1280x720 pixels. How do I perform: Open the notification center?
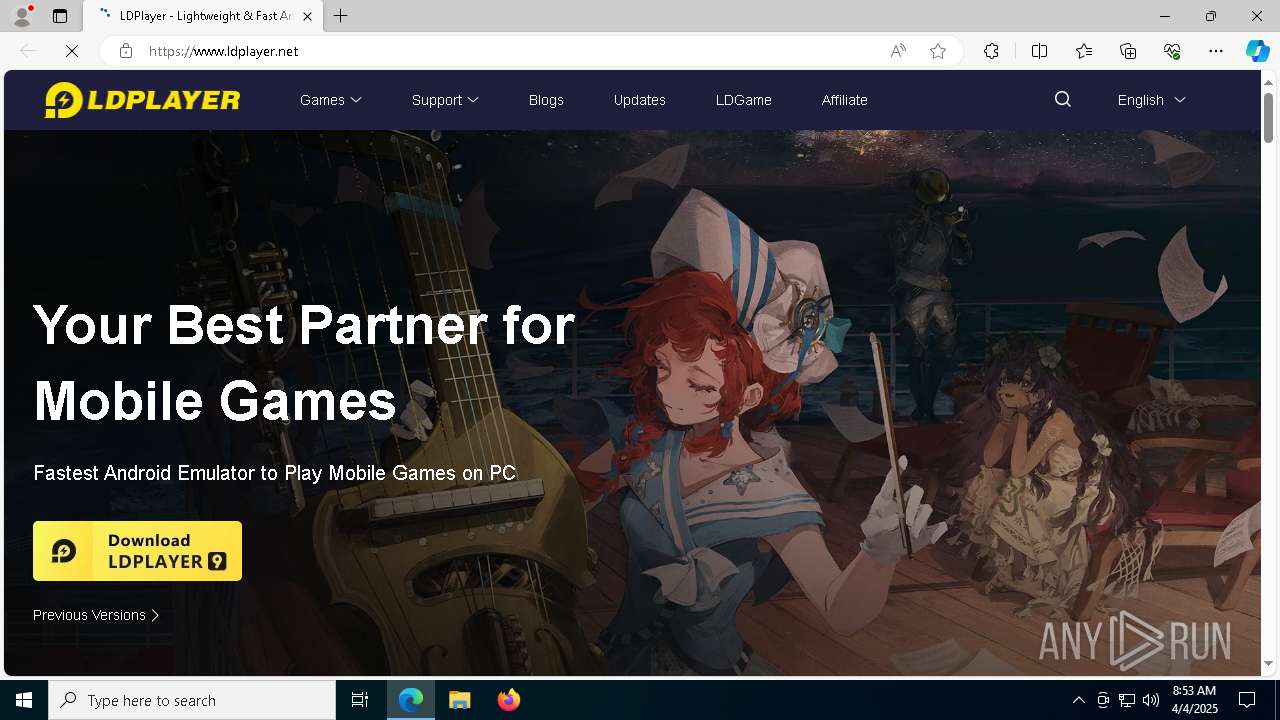tap(1248, 700)
